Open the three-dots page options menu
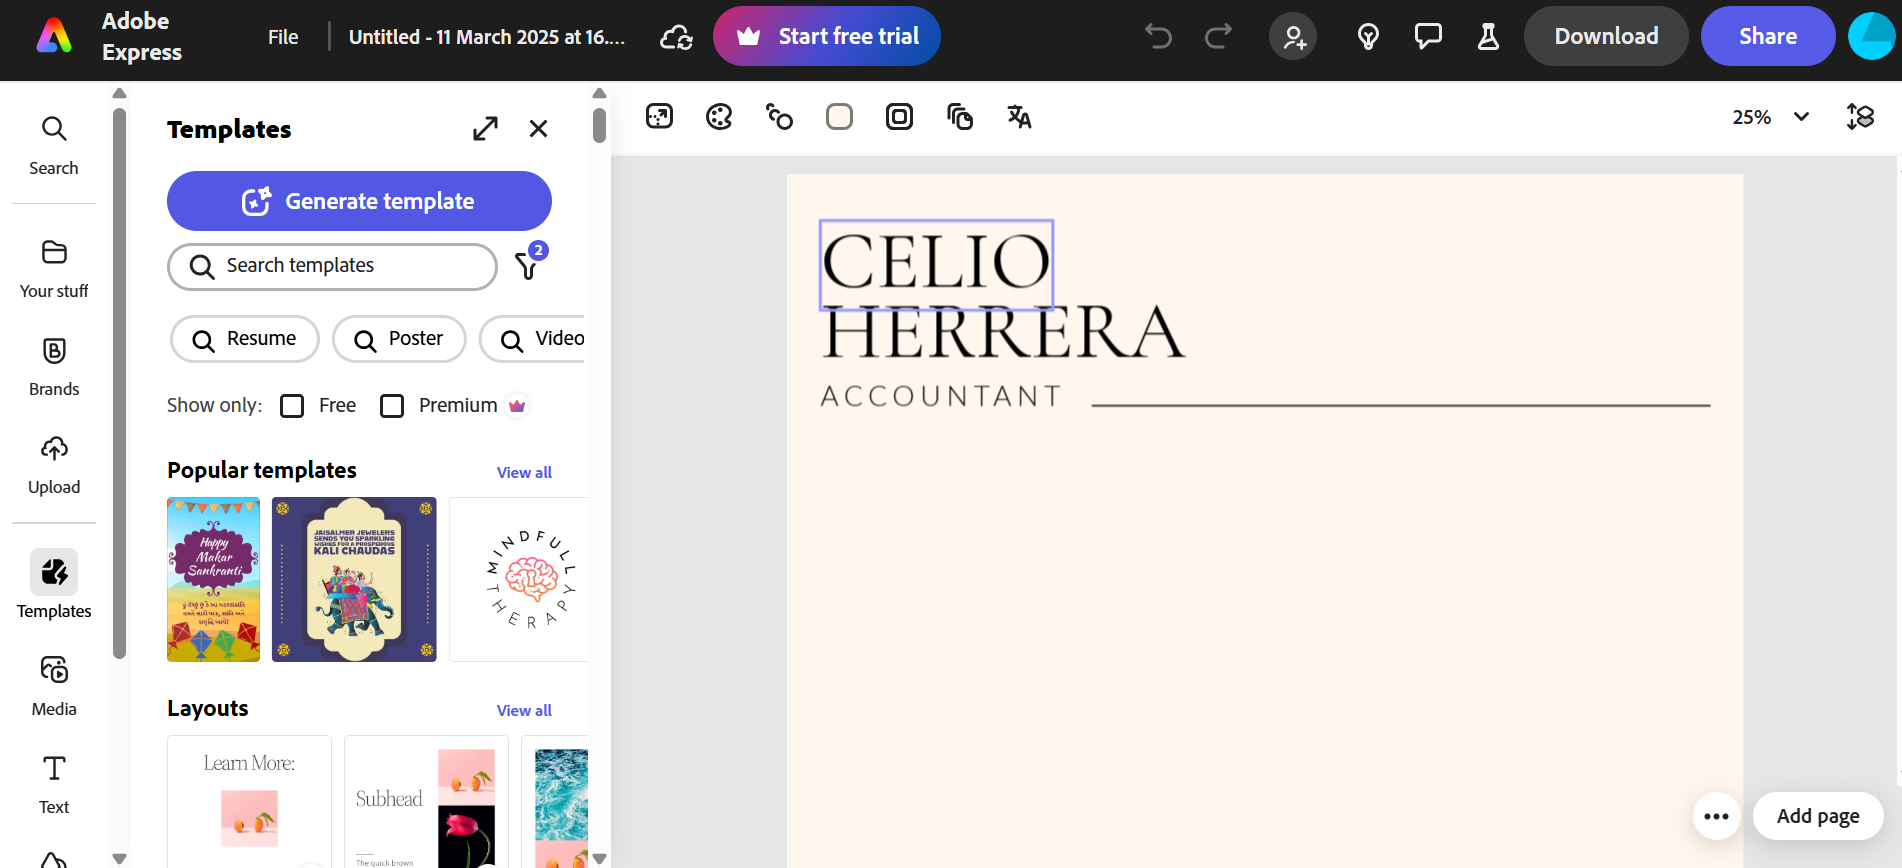 (x=1716, y=816)
